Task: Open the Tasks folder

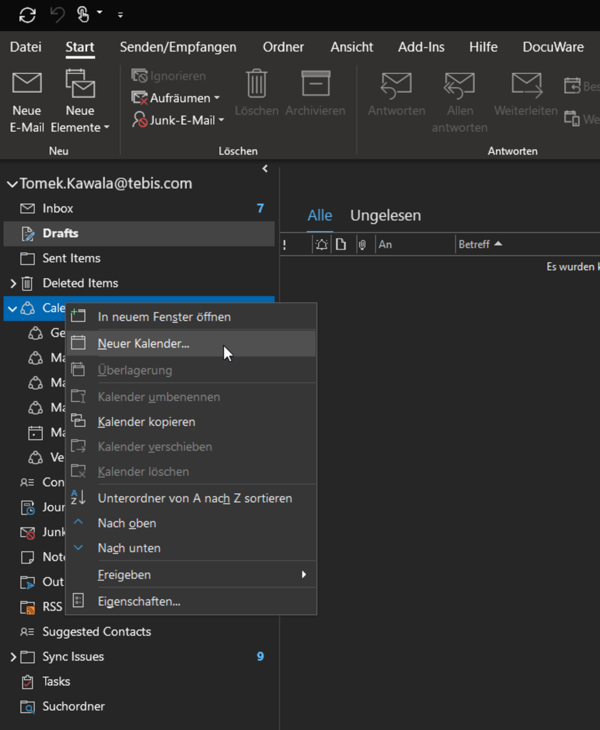Action: coord(56,681)
